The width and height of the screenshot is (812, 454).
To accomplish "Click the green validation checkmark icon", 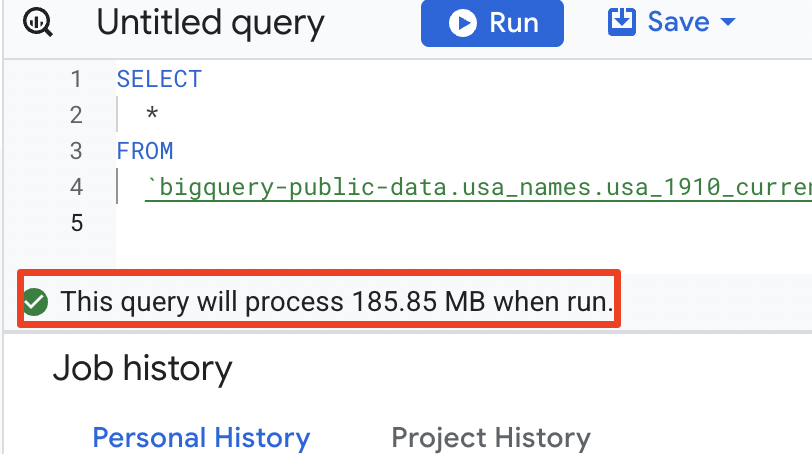I will 35,301.
